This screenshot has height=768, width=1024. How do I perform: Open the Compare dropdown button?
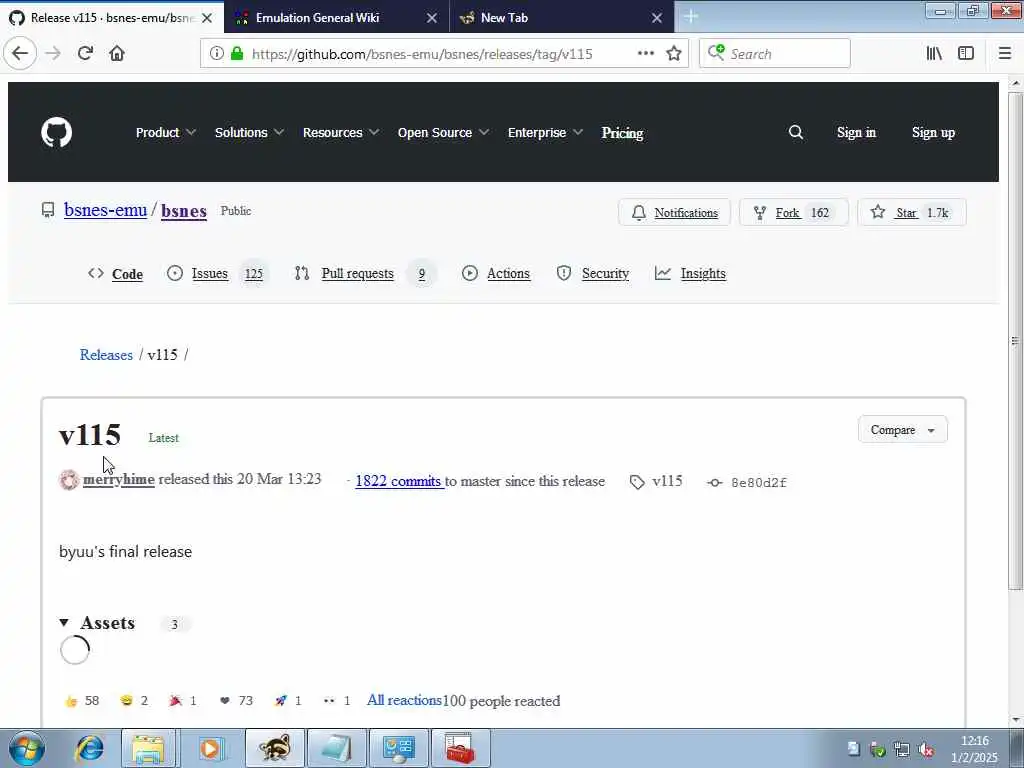(x=903, y=430)
